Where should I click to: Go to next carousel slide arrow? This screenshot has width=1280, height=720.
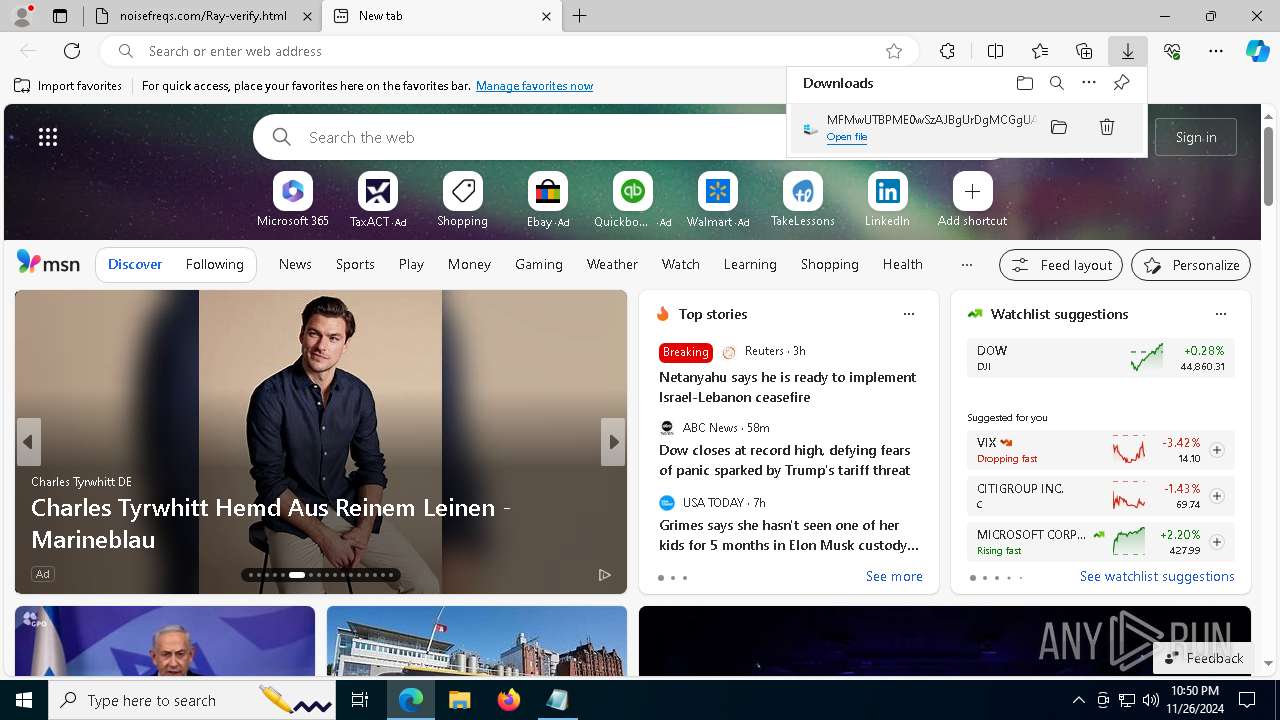point(613,442)
